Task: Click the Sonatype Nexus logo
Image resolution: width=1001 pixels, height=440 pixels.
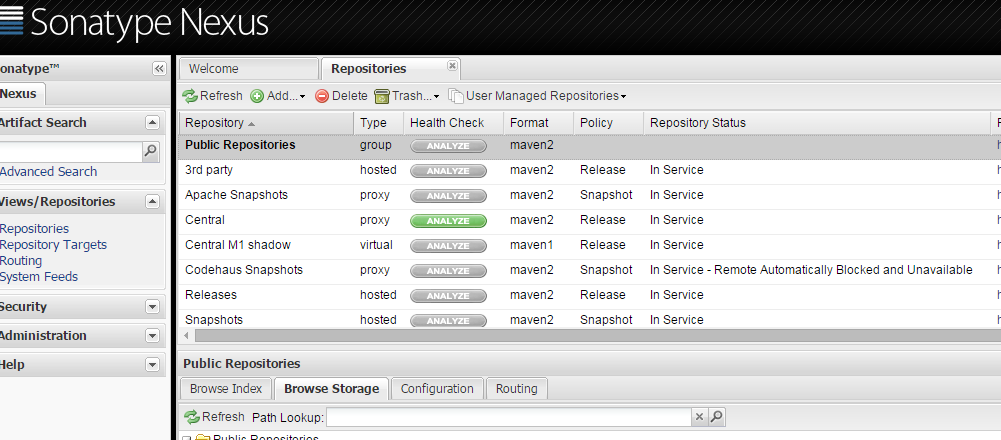Action: point(134,22)
